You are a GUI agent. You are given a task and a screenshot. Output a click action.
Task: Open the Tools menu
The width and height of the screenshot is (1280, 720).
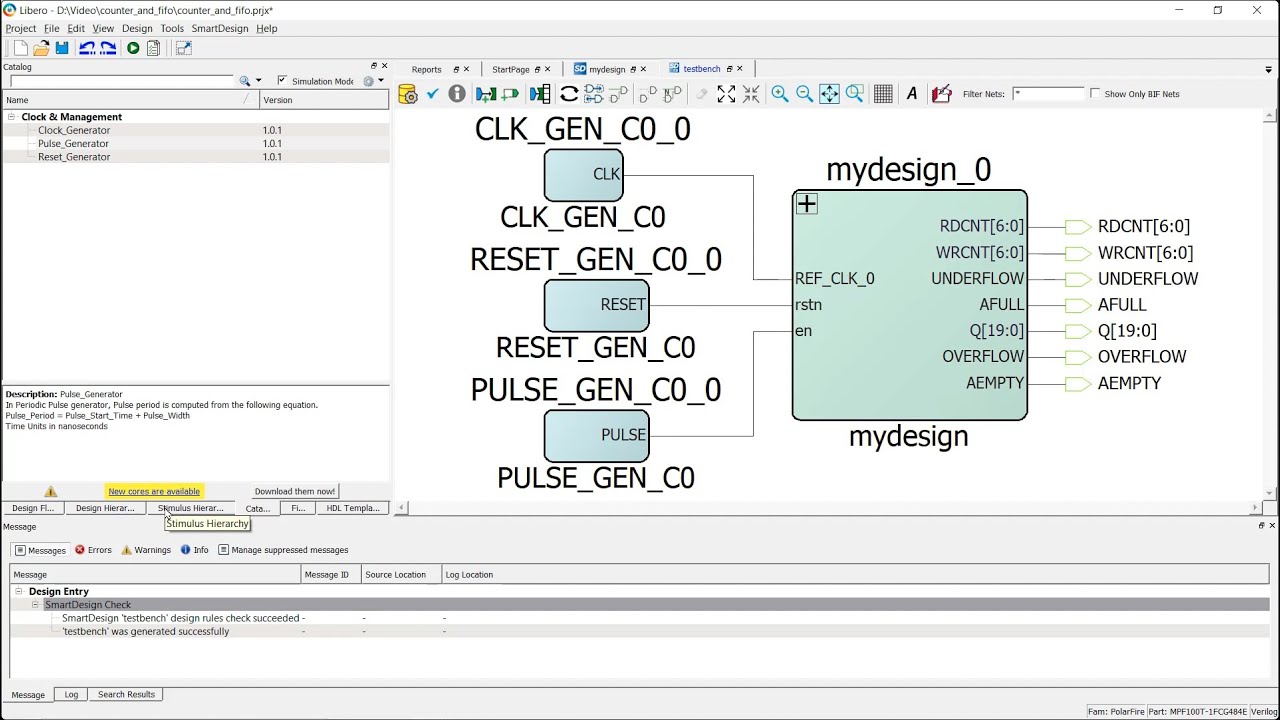point(172,29)
